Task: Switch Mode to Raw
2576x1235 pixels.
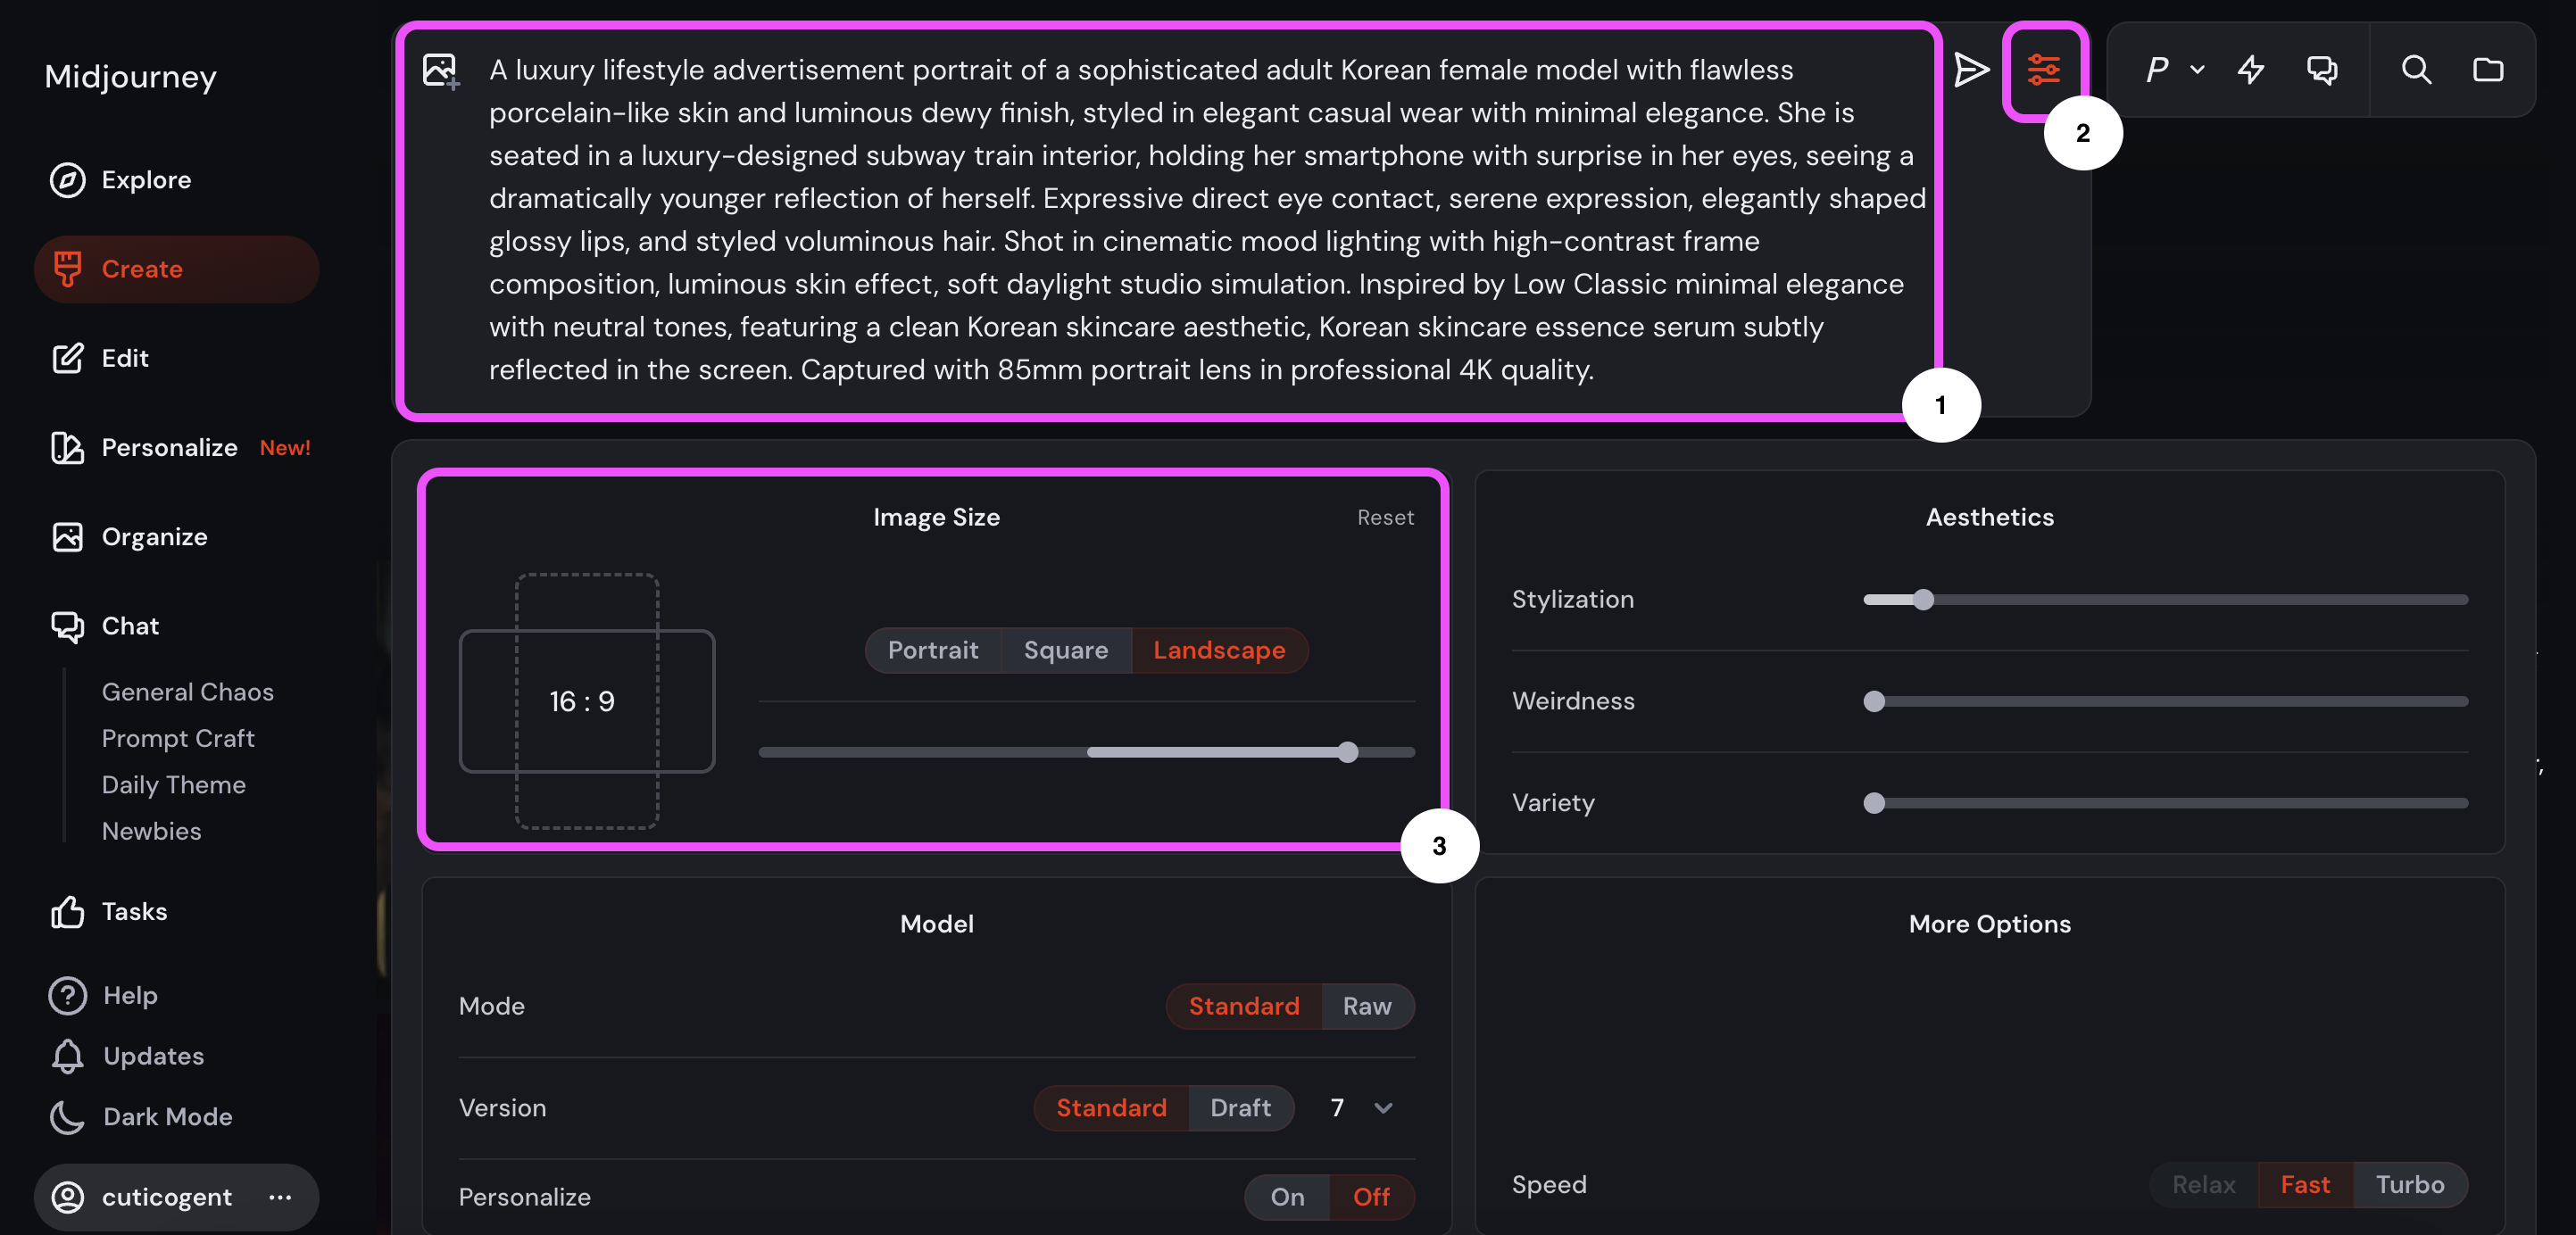Action: coord(1366,1006)
